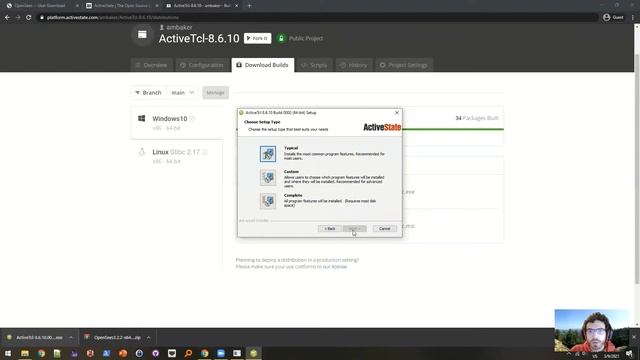Expand the Branch filter

tap(148, 93)
